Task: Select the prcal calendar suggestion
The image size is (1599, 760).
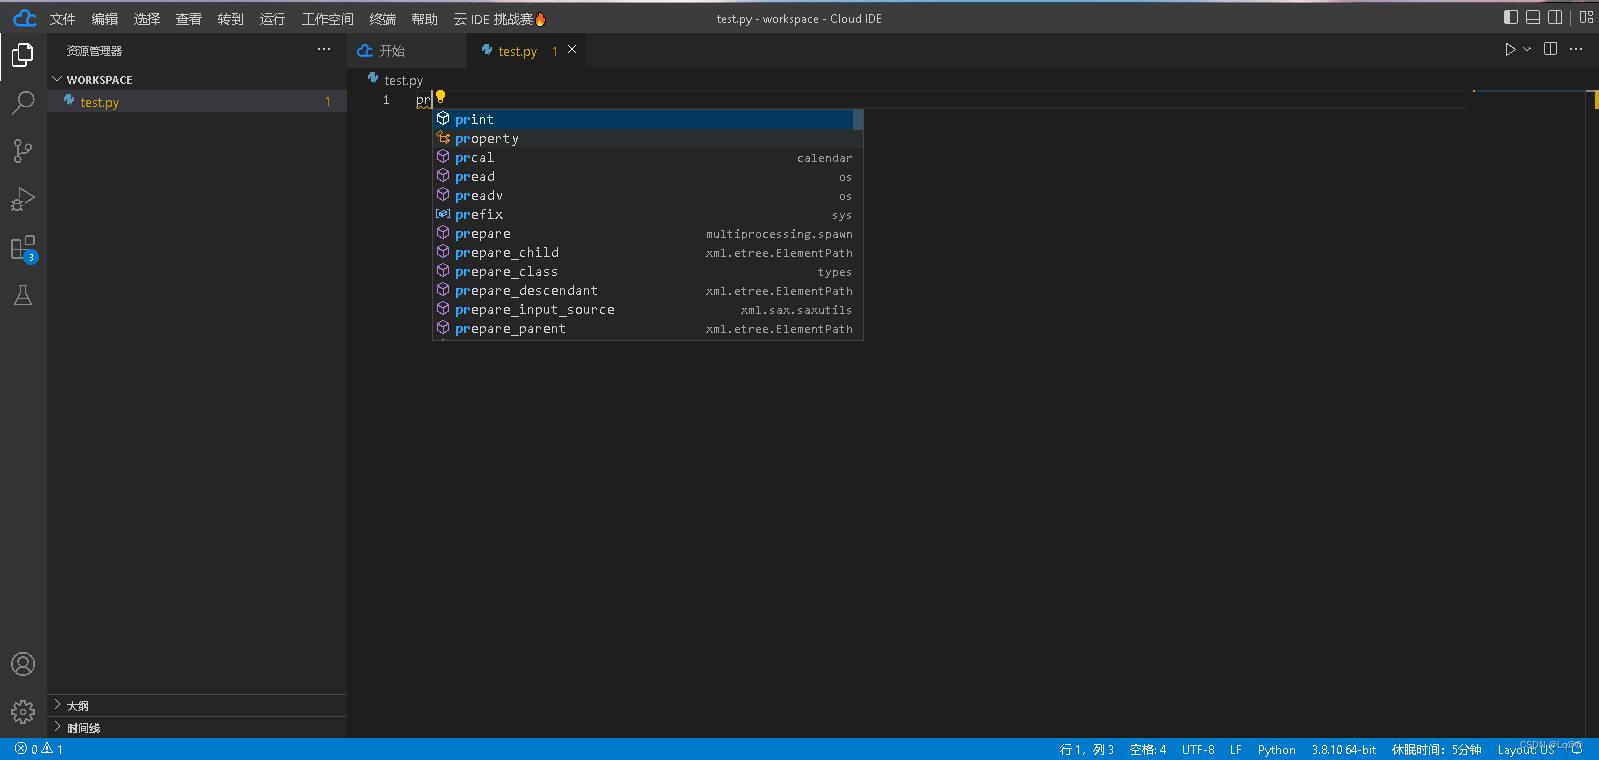Action: click(x=647, y=157)
